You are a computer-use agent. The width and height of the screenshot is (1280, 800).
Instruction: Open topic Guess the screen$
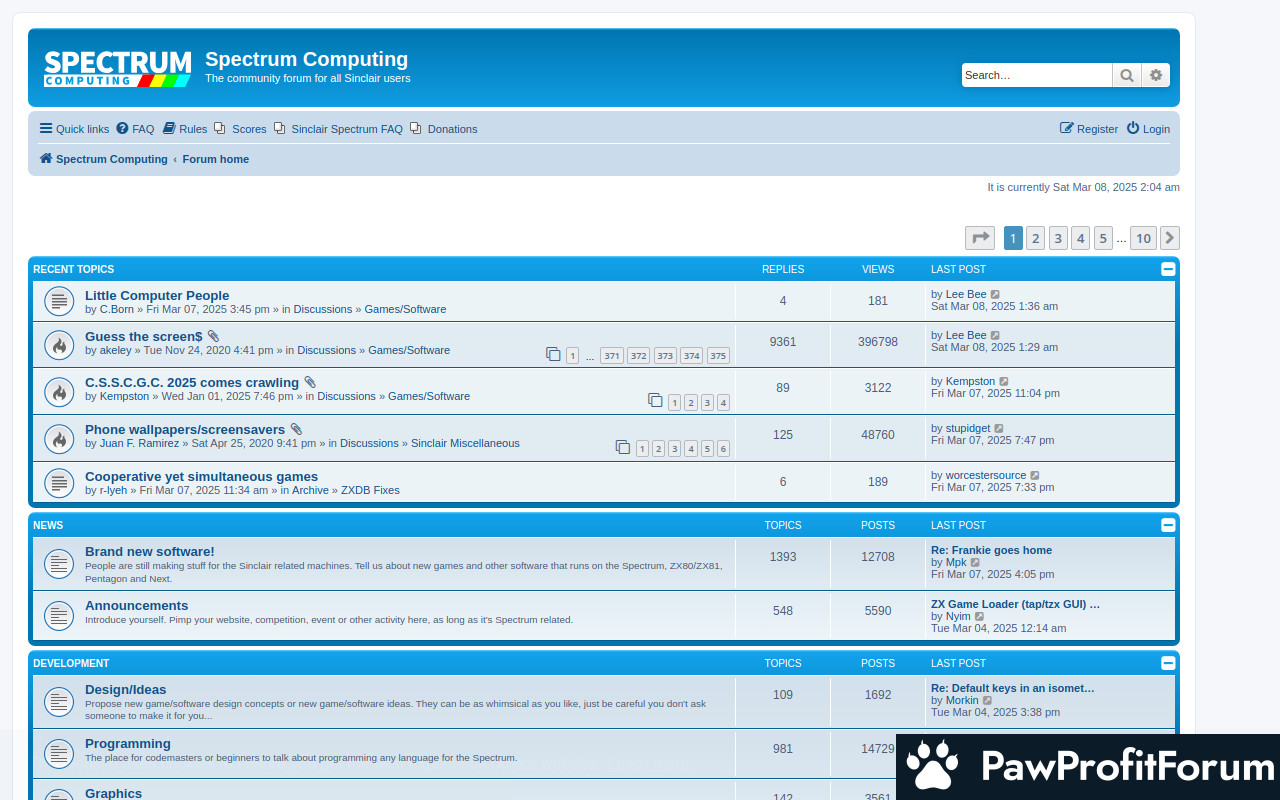point(144,336)
